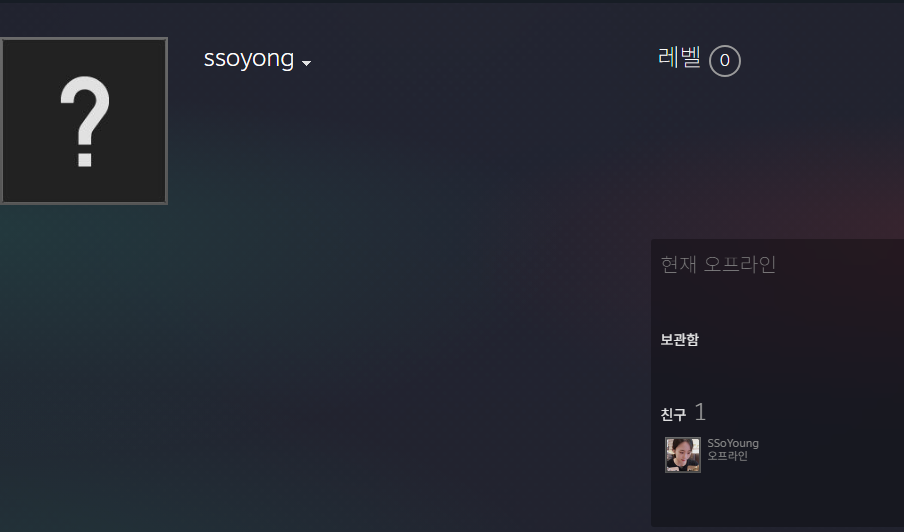Viewport: 904px width, 532px height.
Task: Select the 레벨 0 level display
Action: [x=699, y=60]
